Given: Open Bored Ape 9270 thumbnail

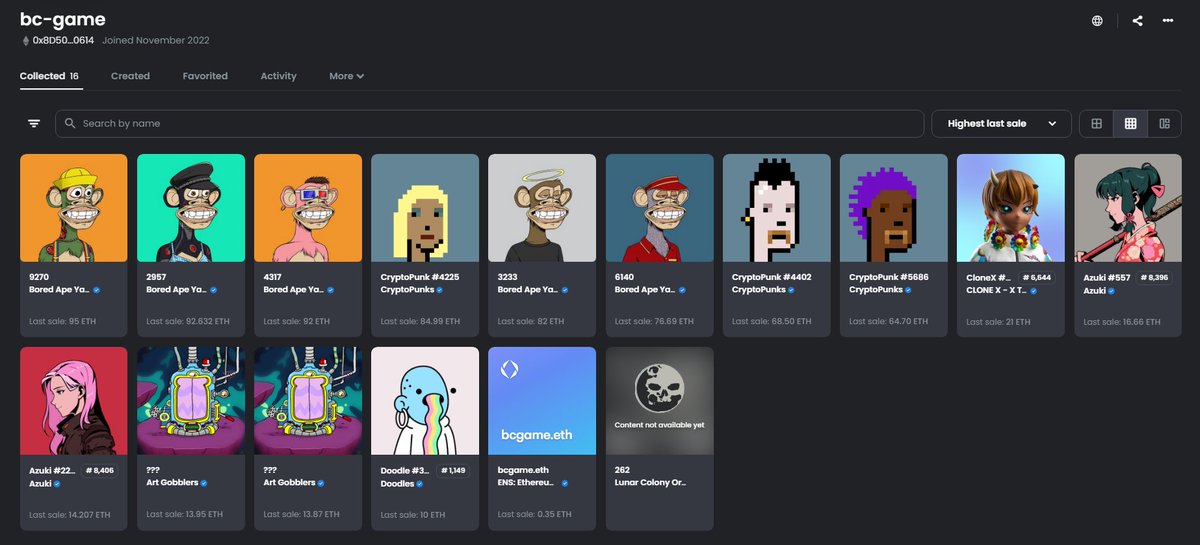Looking at the screenshot, I should pyautogui.click(x=74, y=208).
